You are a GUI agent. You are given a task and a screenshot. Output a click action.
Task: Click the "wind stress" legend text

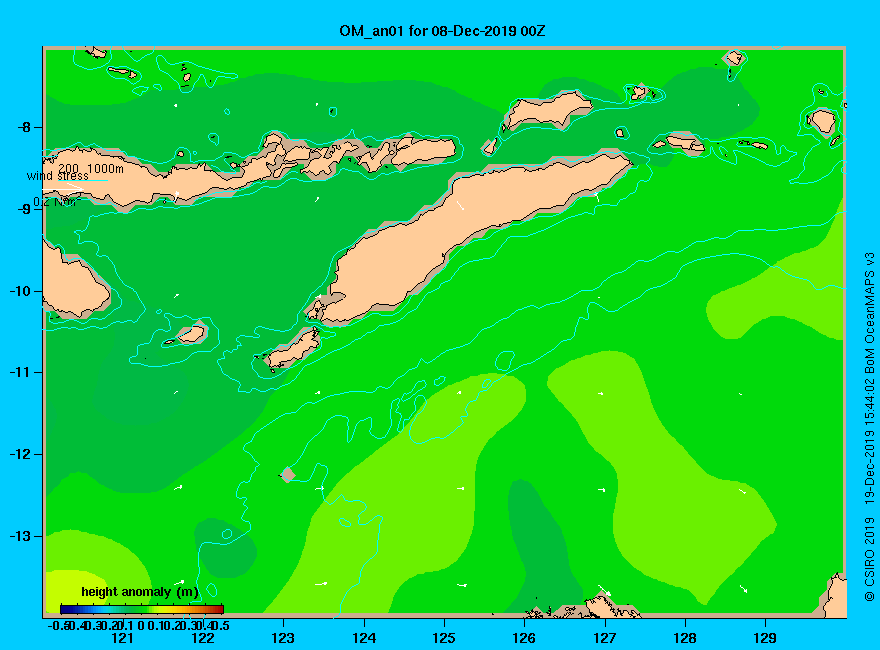pyautogui.click(x=58, y=176)
